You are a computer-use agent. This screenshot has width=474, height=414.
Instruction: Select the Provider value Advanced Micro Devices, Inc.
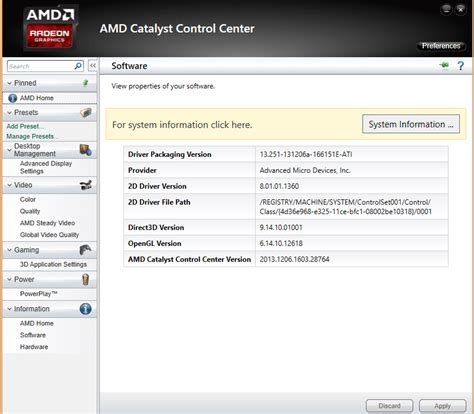(x=305, y=170)
